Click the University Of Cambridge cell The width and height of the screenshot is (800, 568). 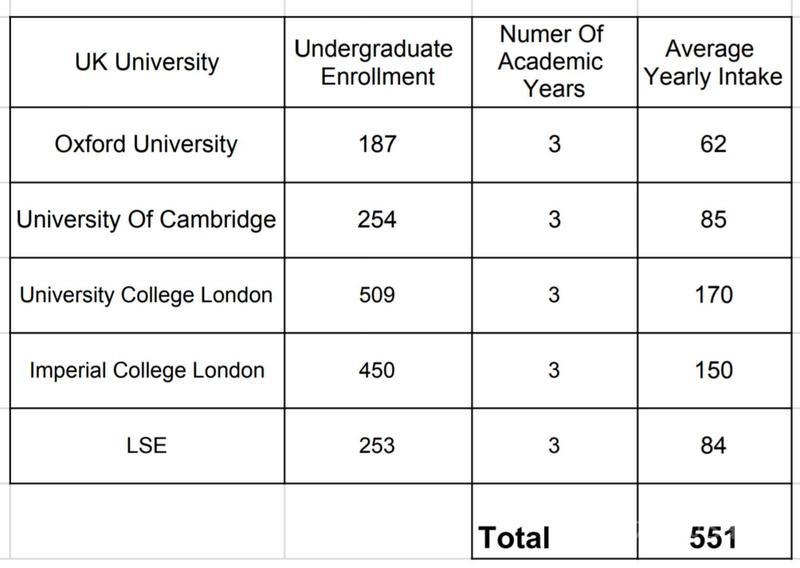tap(146, 219)
